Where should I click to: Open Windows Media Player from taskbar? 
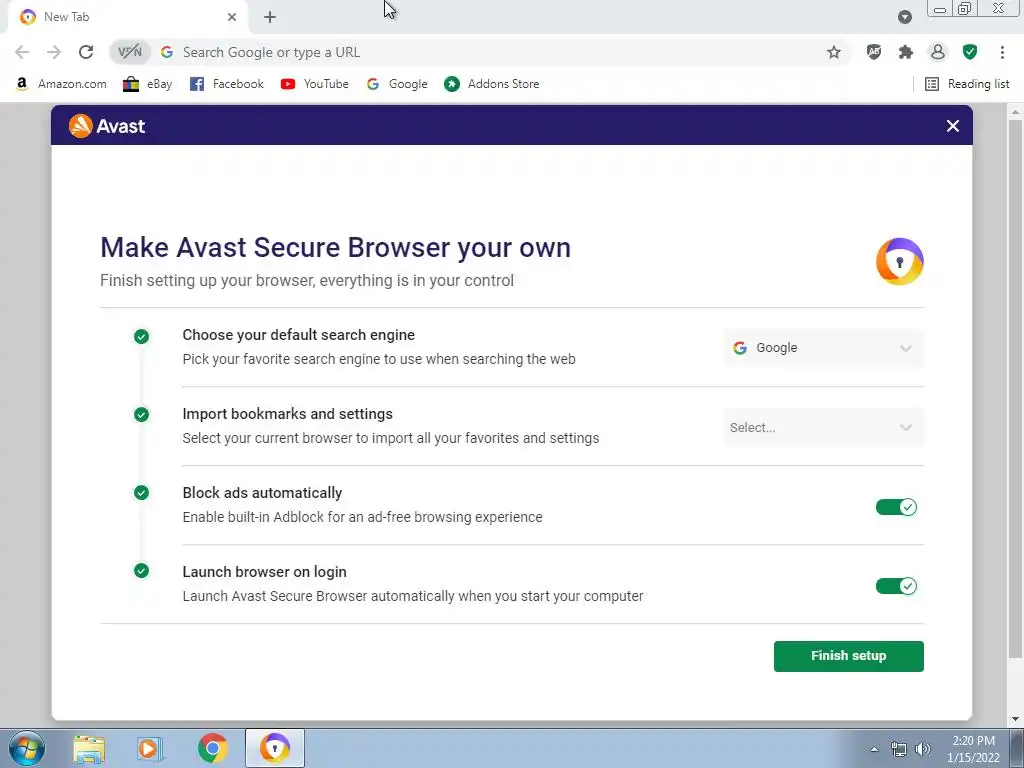(x=150, y=748)
